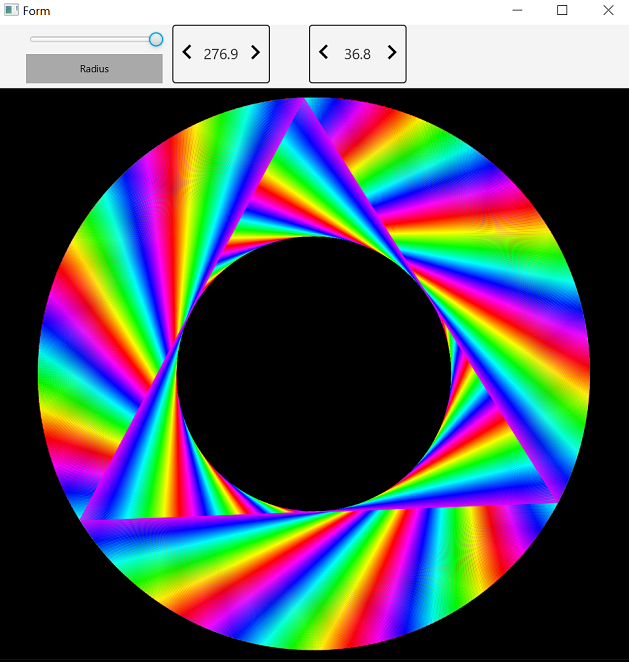Click the gray Radius label button
This screenshot has width=629, height=662.
click(x=94, y=68)
